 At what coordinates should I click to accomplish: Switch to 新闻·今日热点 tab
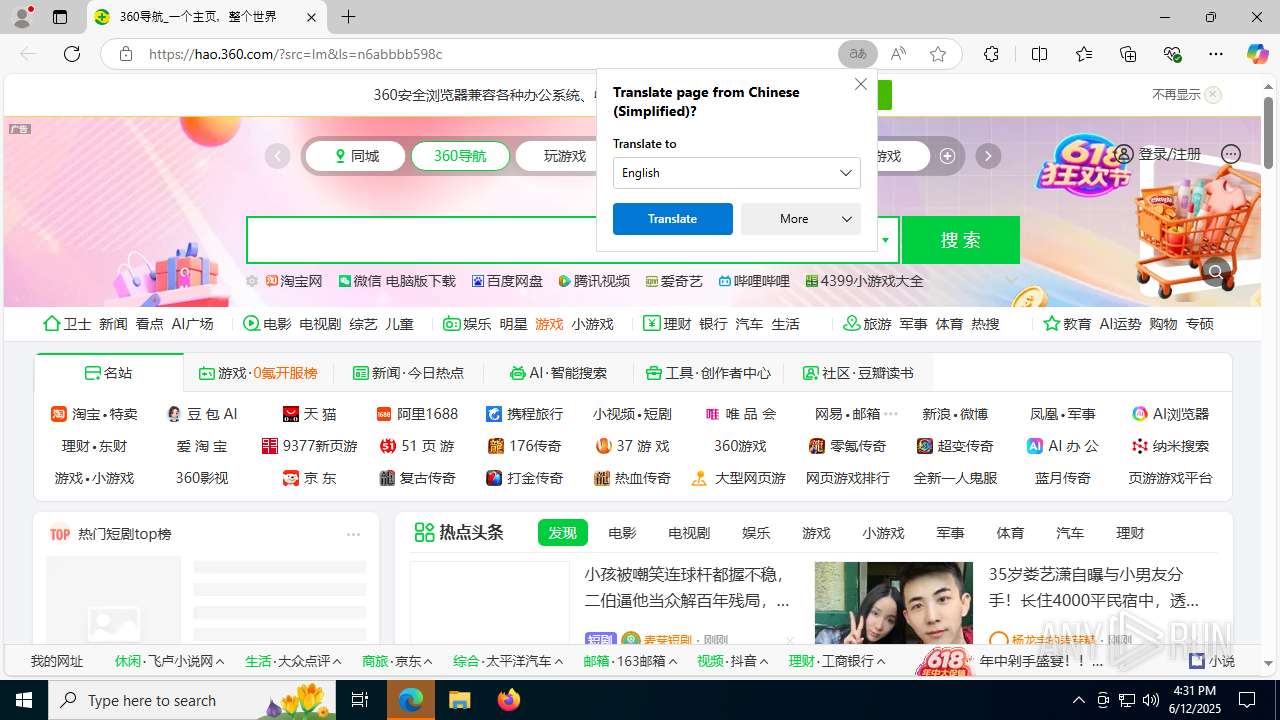[408, 373]
